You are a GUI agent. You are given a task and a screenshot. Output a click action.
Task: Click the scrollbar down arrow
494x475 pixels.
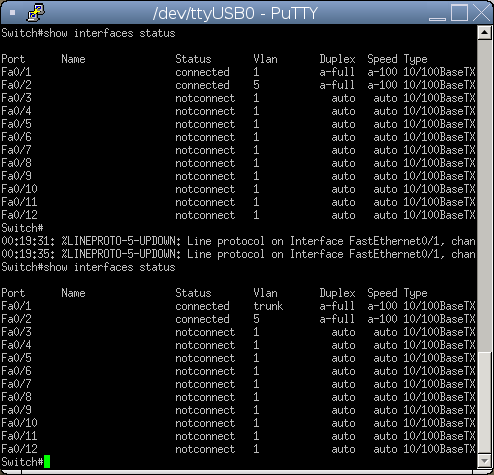point(484,461)
